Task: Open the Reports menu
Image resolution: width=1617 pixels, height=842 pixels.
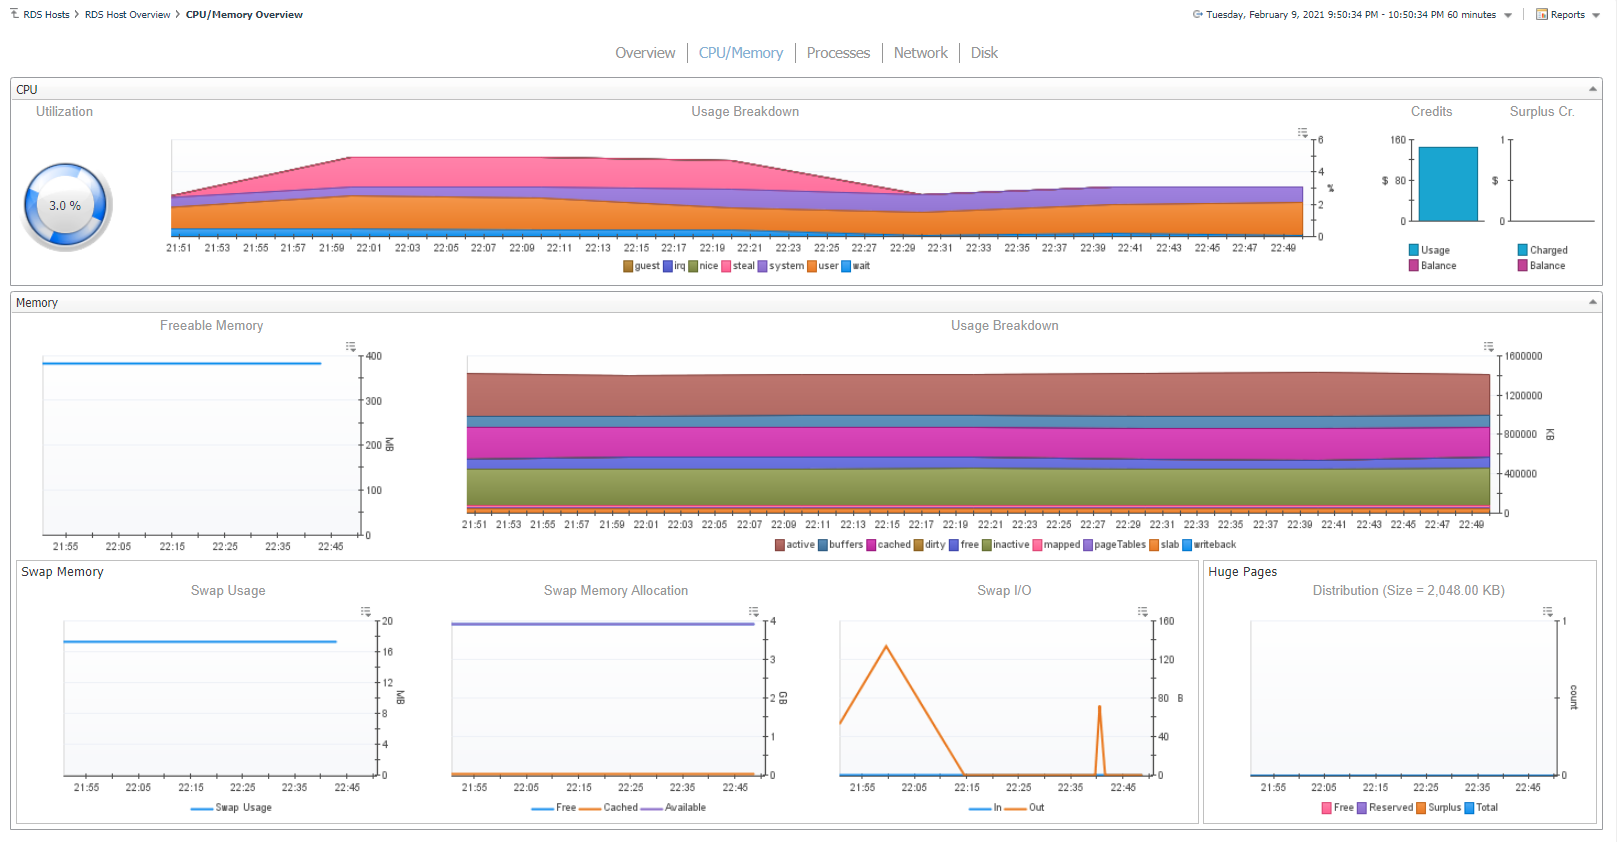Action: click(1567, 15)
